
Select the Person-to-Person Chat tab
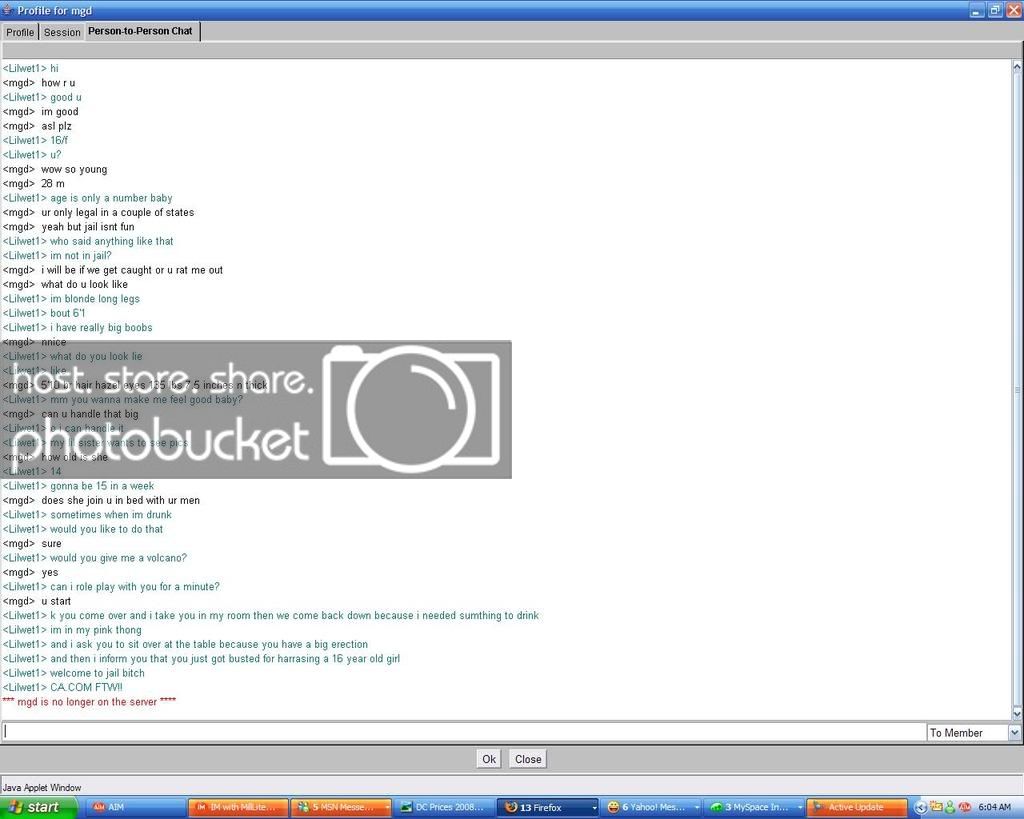[x=140, y=31]
